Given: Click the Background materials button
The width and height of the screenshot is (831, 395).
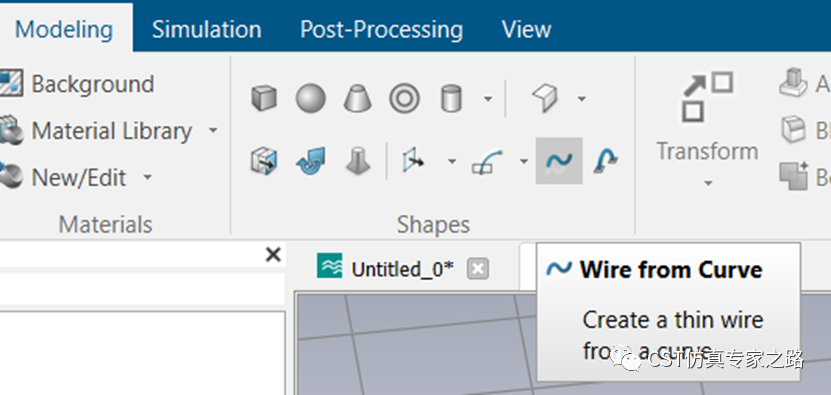Looking at the screenshot, I should pyautogui.click(x=77, y=84).
